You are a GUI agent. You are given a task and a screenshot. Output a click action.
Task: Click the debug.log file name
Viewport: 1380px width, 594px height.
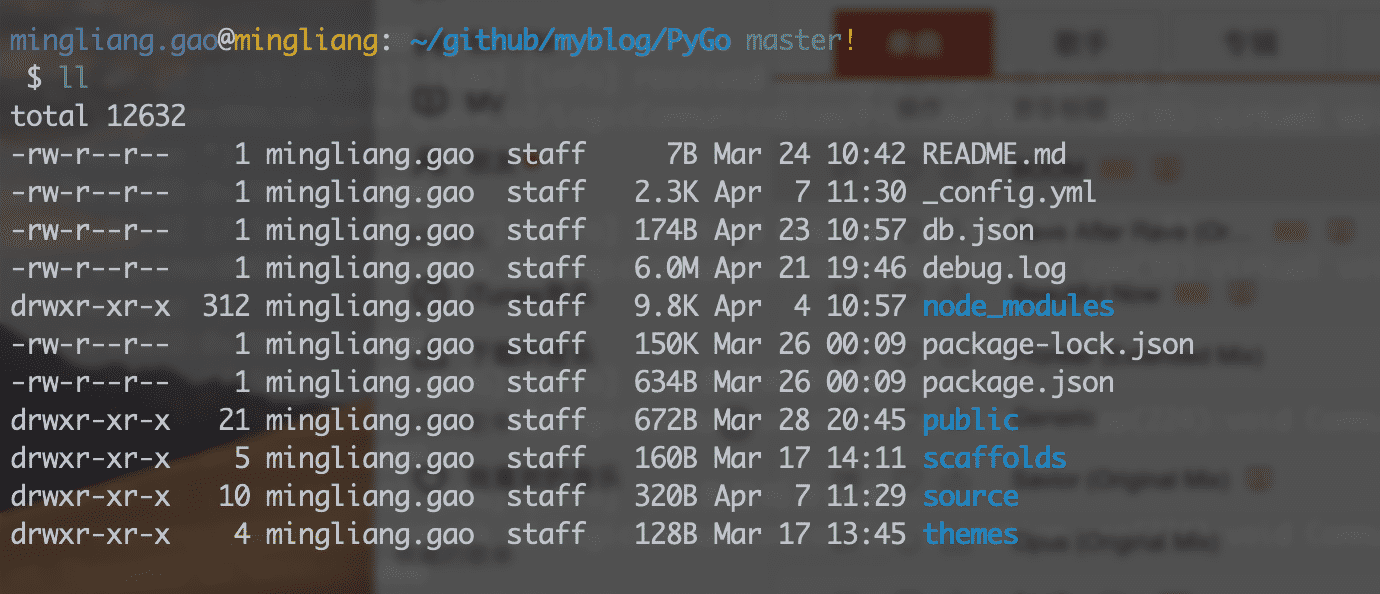click(994, 268)
